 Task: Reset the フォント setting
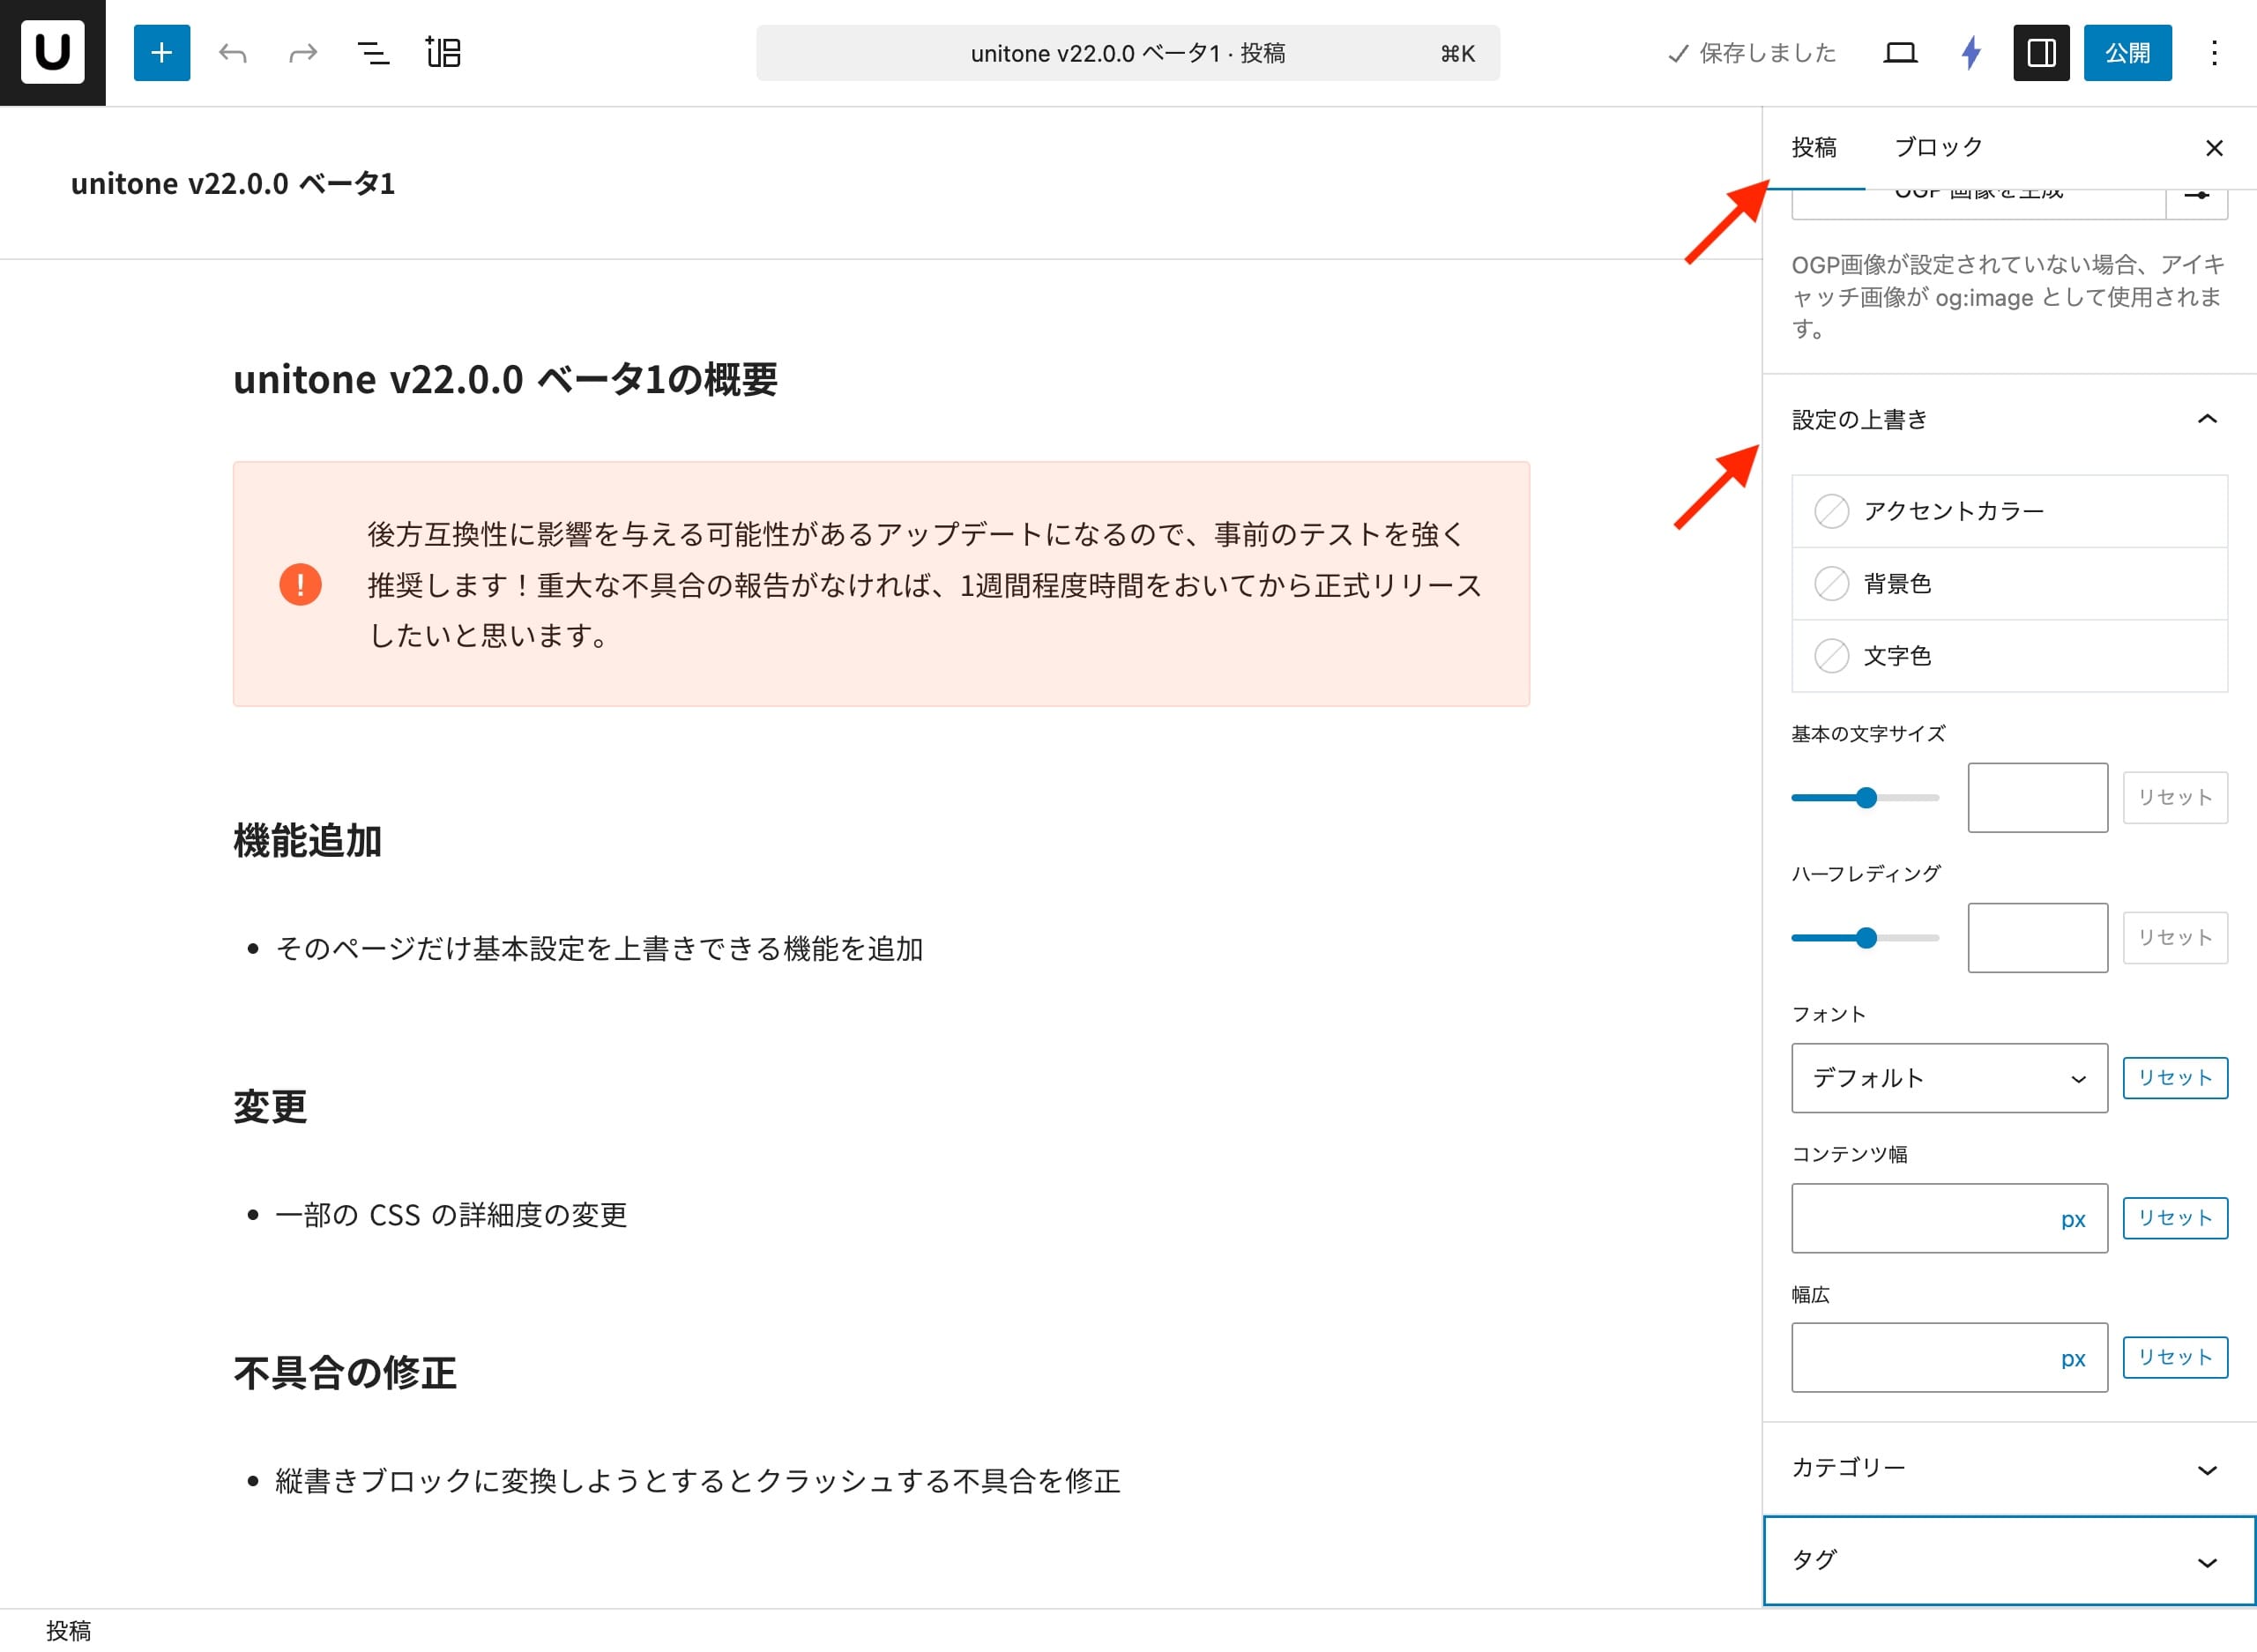coord(2175,1078)
